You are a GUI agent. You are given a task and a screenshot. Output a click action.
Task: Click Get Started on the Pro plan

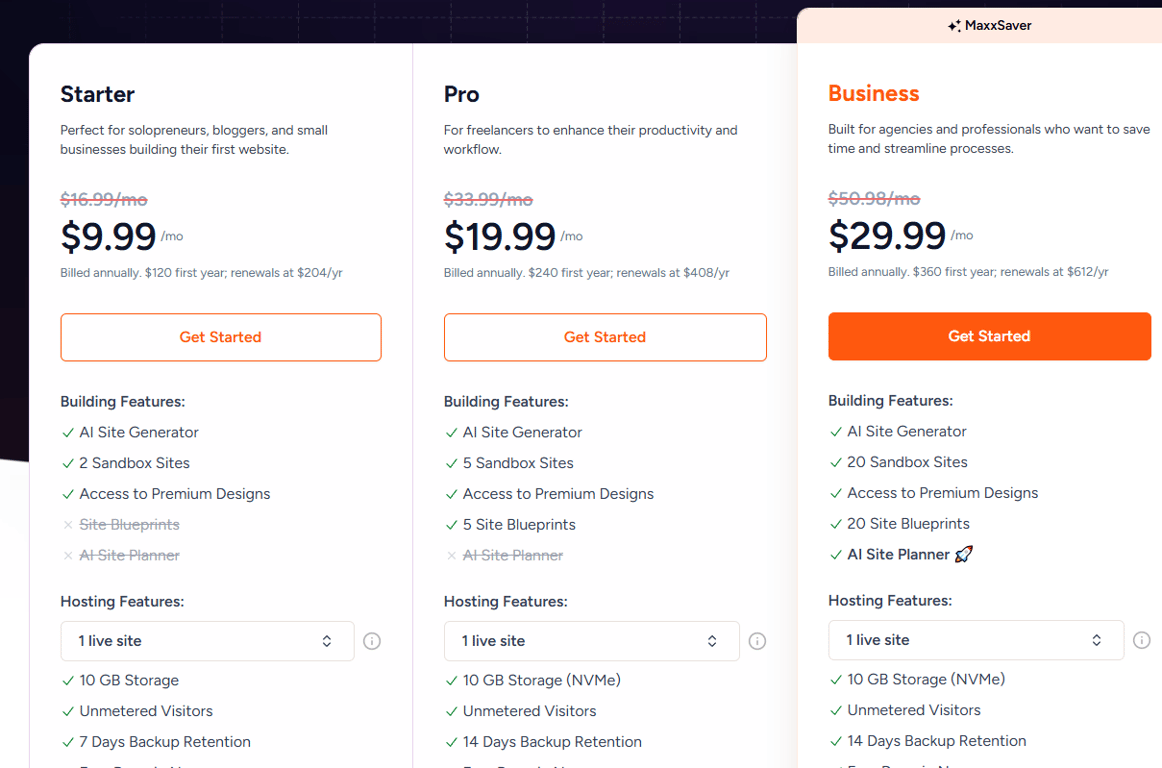pos(605,337)
